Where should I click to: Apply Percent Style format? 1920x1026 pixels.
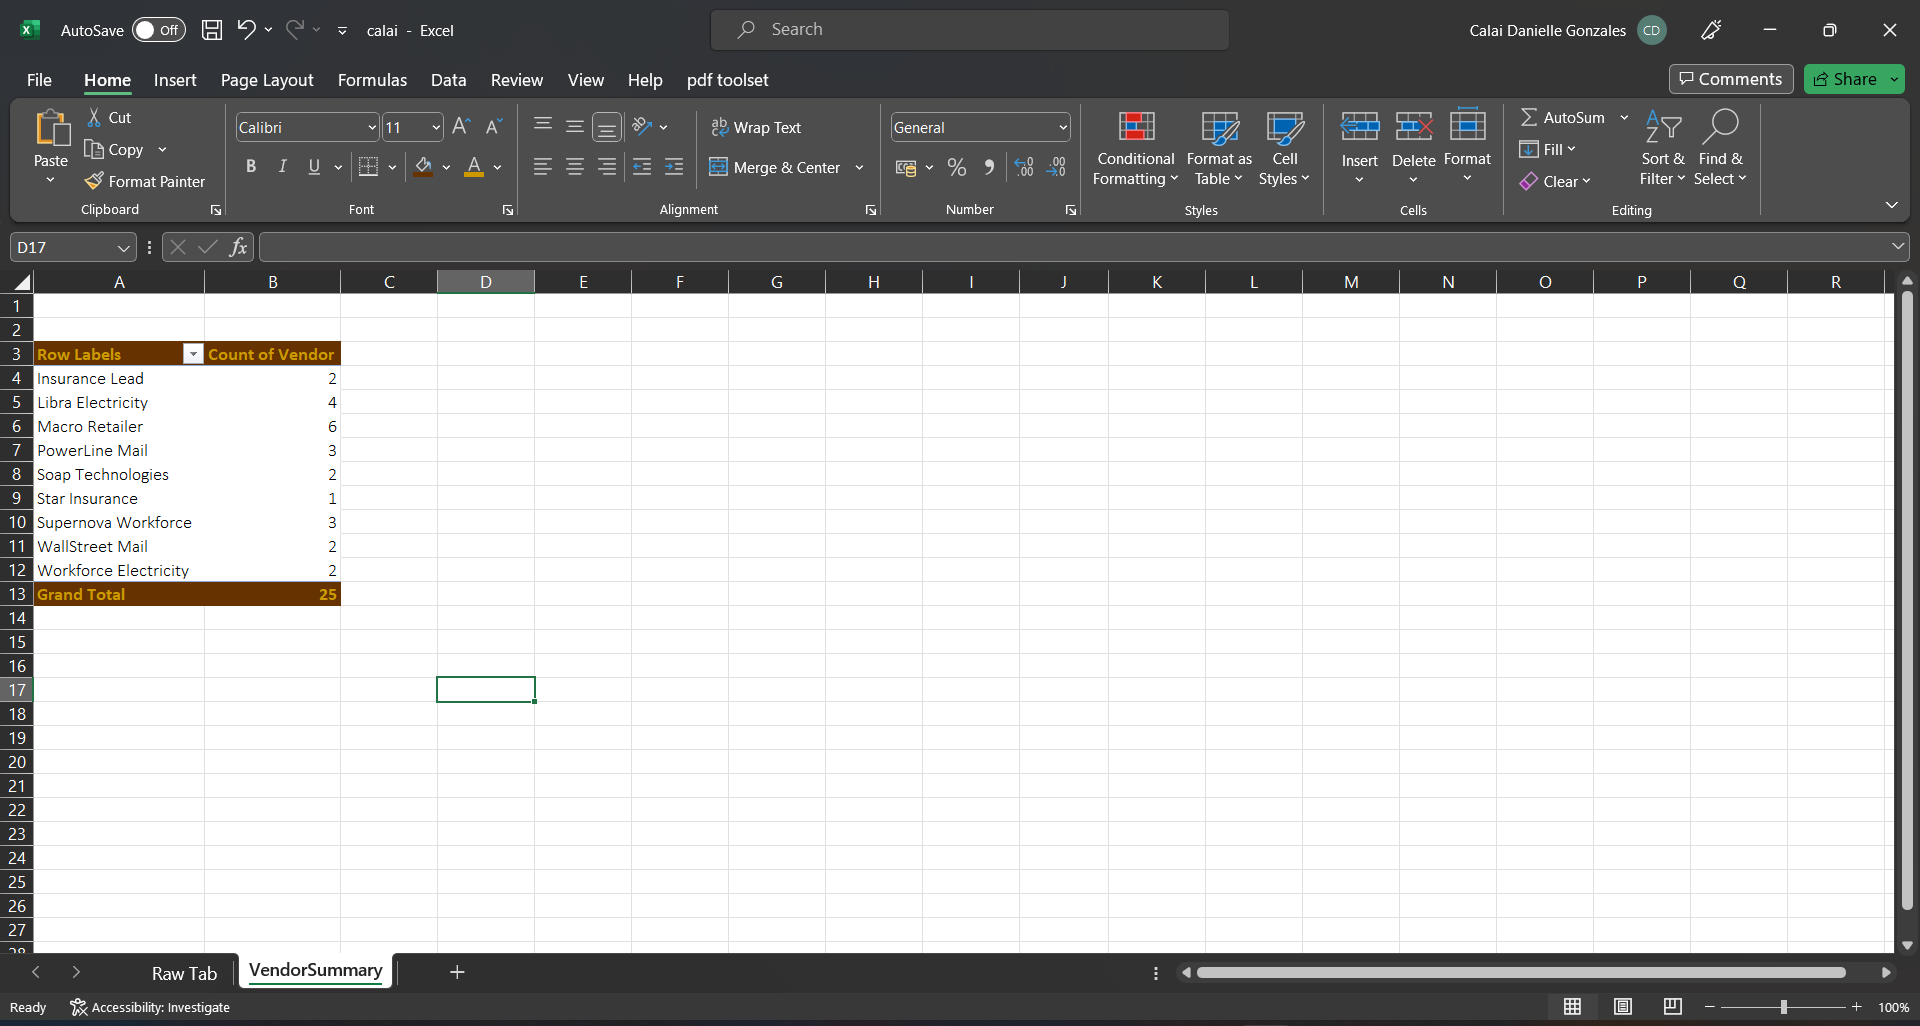click(957, 167)
